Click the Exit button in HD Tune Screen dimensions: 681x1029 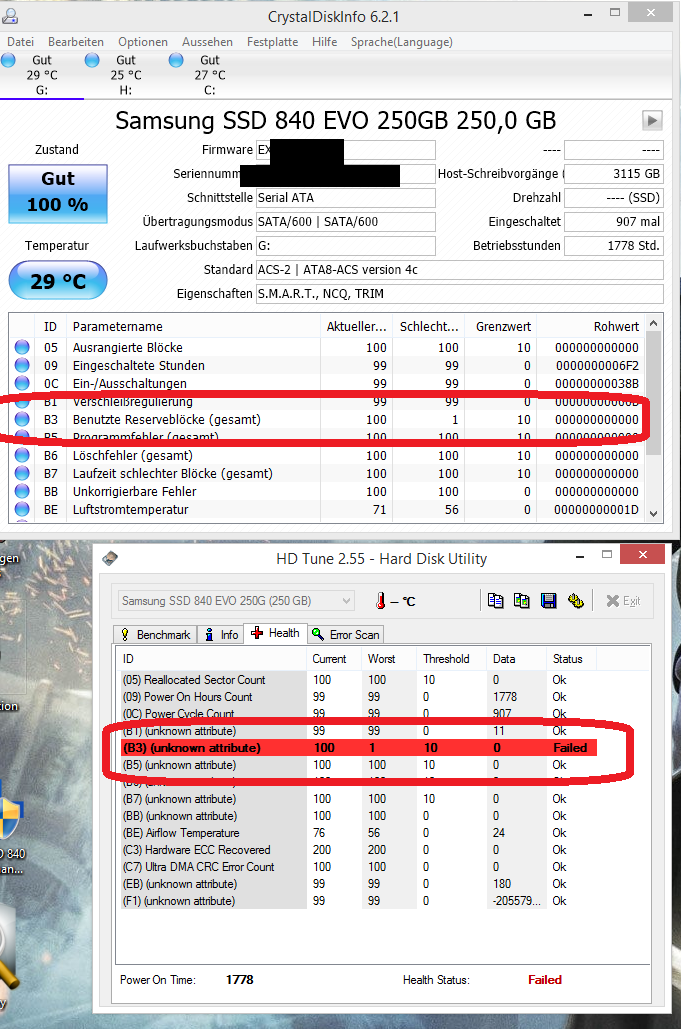pyautogui.click(x=623, y=600)
